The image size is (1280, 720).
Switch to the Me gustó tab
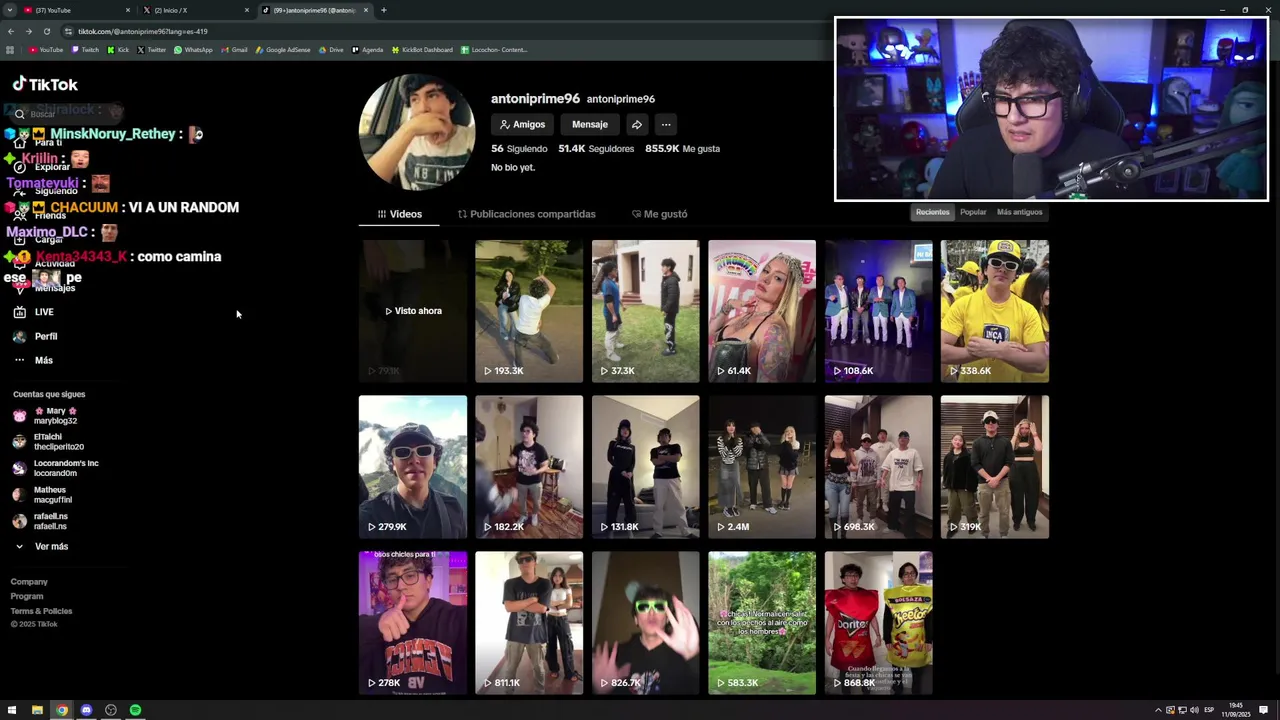coord(660,214)
